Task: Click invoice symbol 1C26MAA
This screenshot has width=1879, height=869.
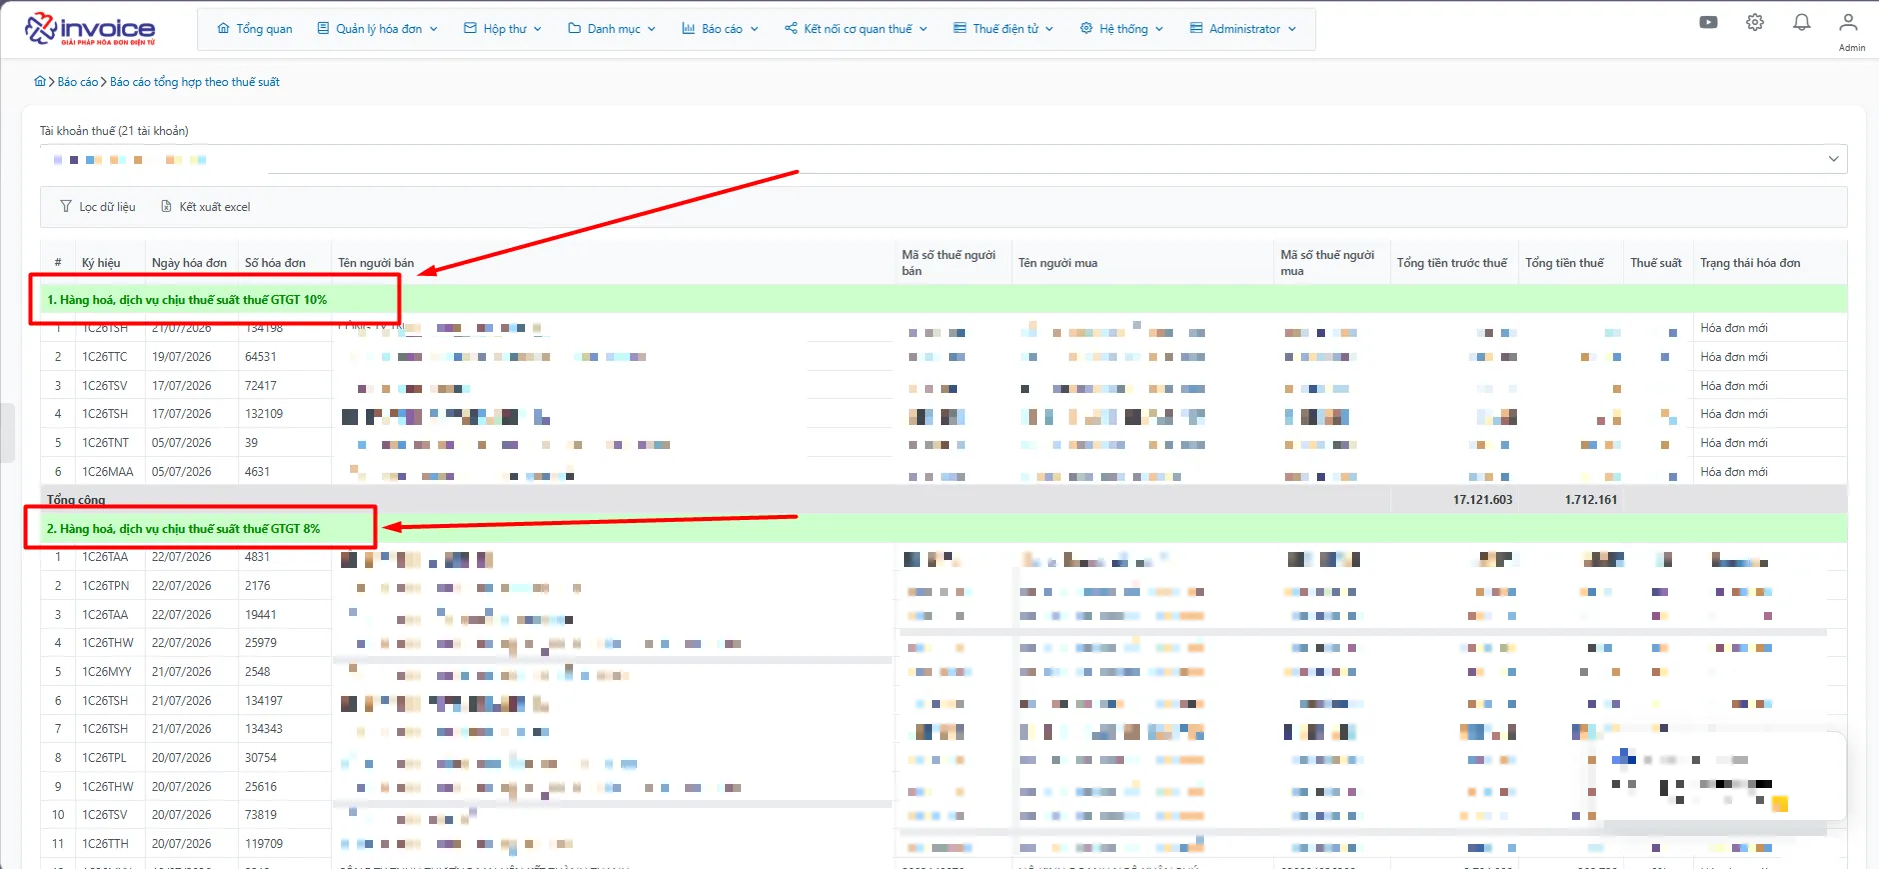Action: 108,472
